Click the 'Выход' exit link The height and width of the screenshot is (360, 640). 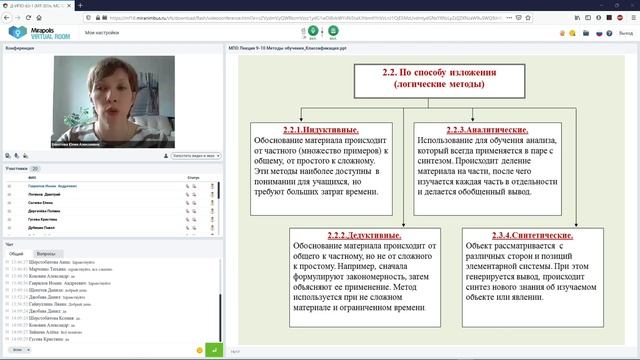point(625,33)
